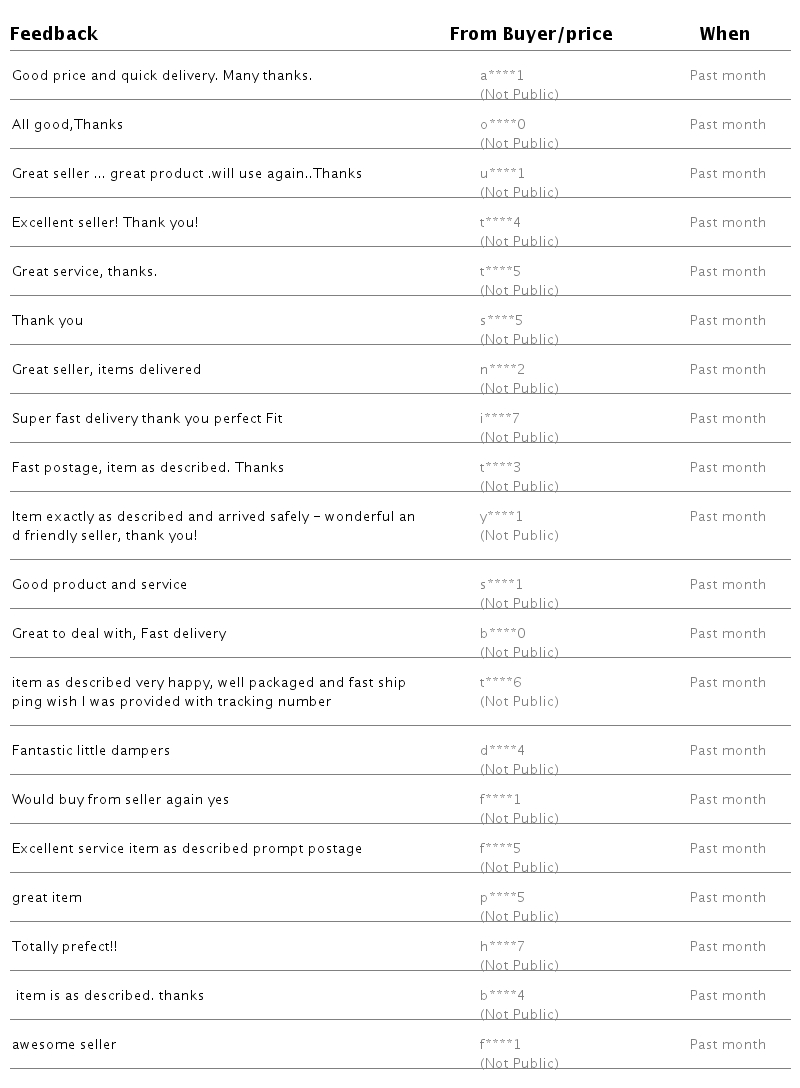This screenshot has width=800, height=1088.
Task: Open buyer i****7 entry
Action: point(502,419)
